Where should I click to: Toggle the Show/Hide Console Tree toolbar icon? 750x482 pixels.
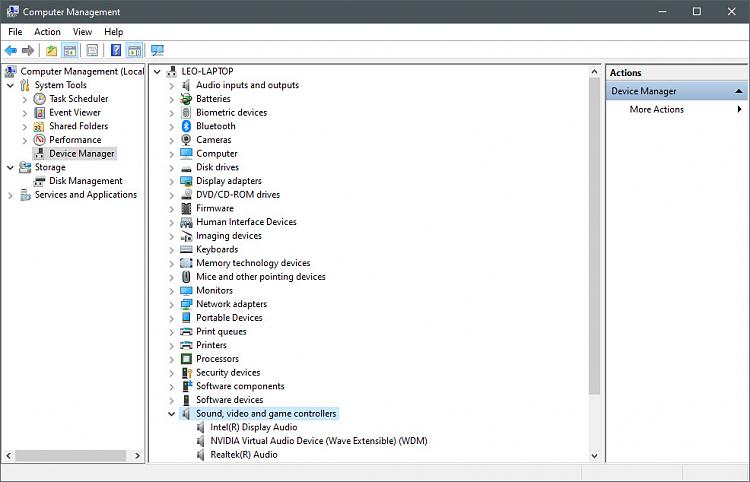pyautogui.click(x=70, y=50)
